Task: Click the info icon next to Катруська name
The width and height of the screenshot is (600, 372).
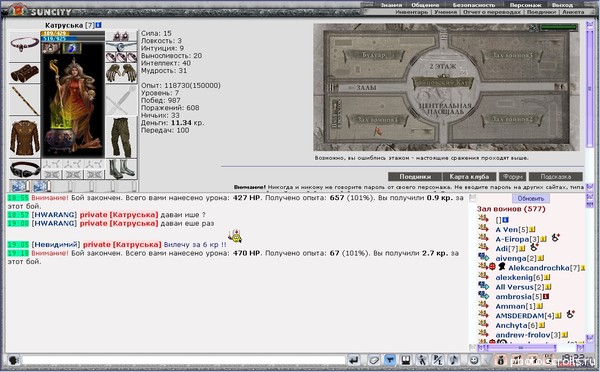Action: click(x=99, y=25)
